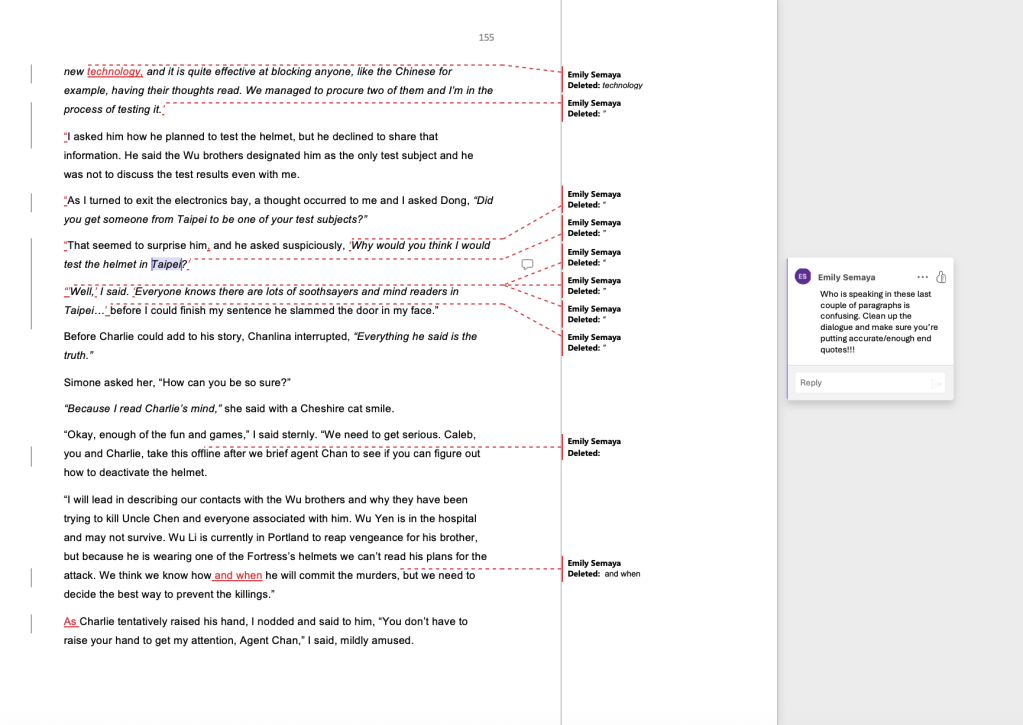Click the change bar beside the 'how and when' line
1023x725 pixels.
coord(32,576)
